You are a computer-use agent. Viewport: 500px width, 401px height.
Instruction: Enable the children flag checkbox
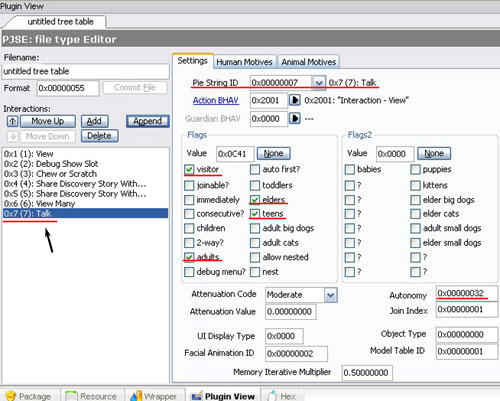pyautogui.click(x=189, y=228)
